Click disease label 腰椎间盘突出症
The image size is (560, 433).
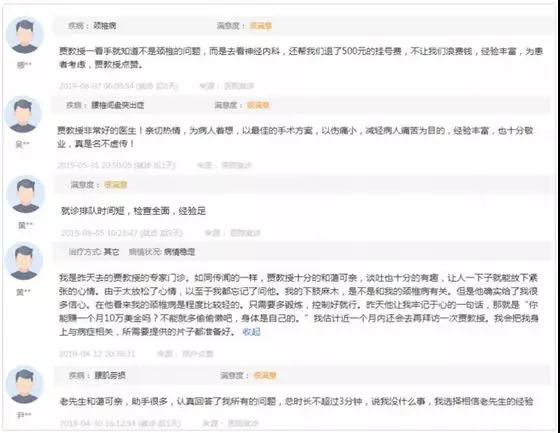click(x=118, y=105)
